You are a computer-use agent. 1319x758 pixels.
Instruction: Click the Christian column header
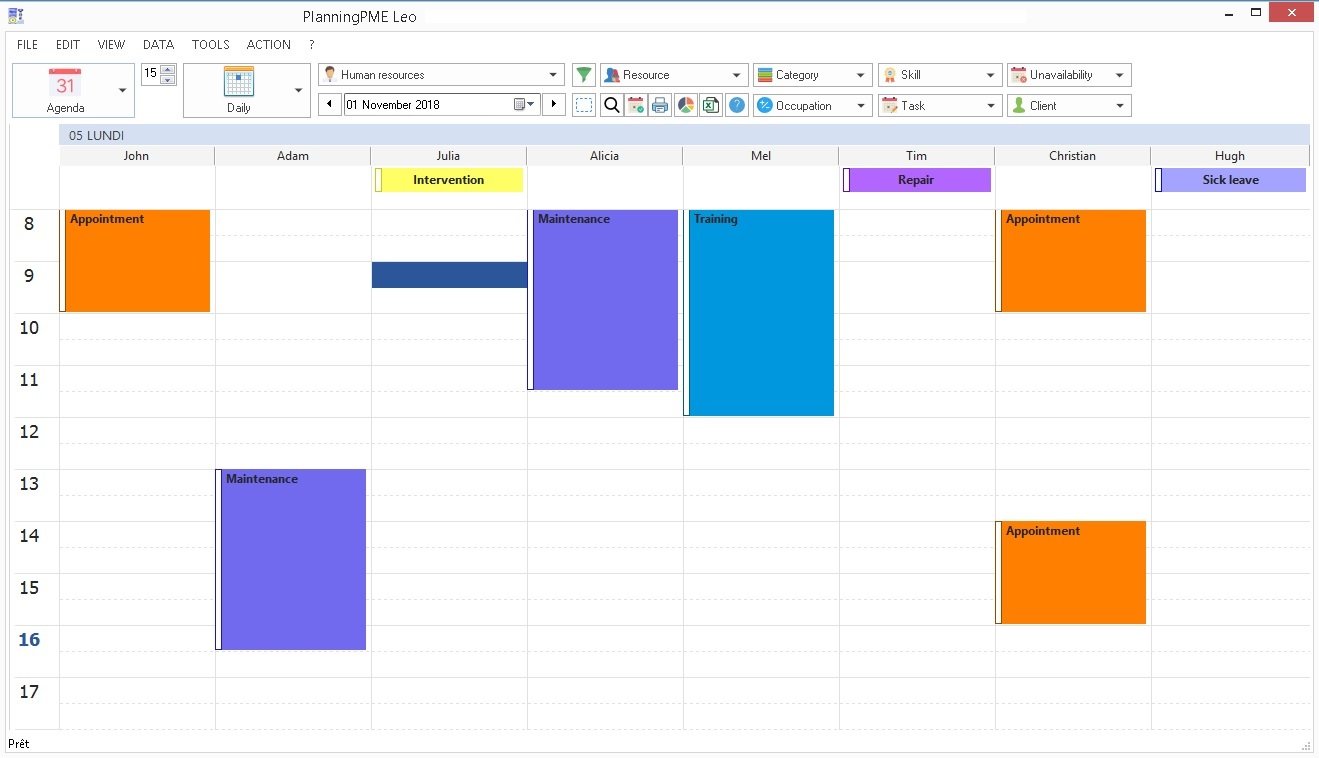pyautogui.click(x=1073, y=156)
